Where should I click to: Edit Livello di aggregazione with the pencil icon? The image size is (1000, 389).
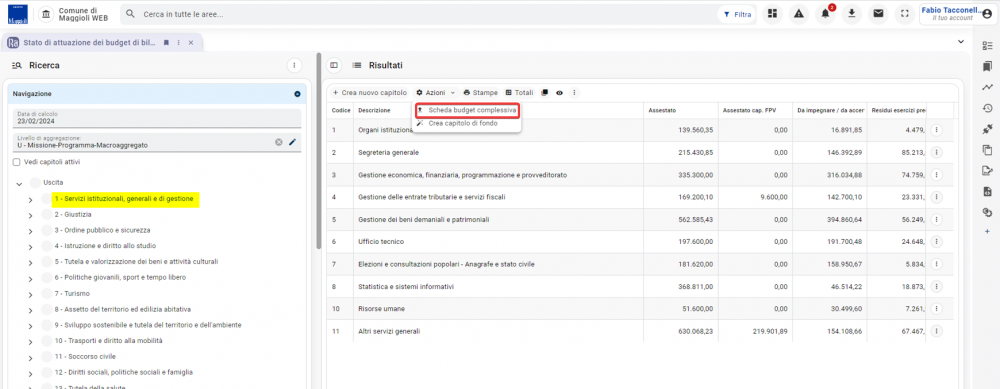point(293,142)
